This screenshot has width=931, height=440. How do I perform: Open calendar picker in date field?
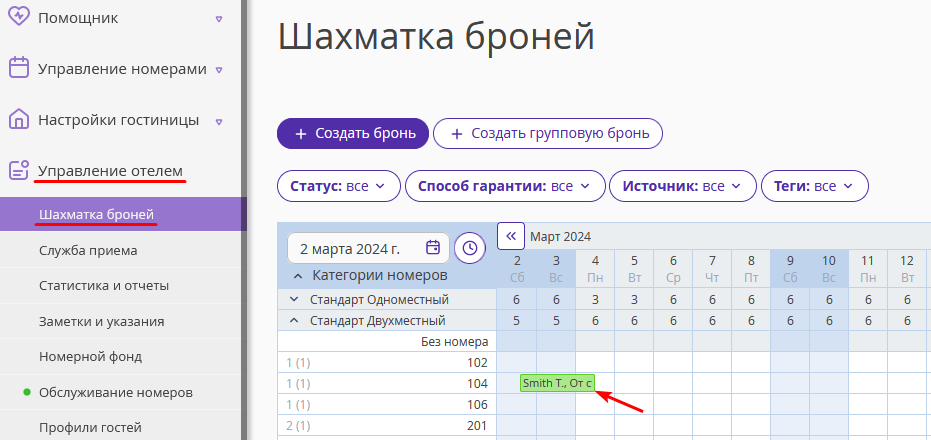pos(433,248)
